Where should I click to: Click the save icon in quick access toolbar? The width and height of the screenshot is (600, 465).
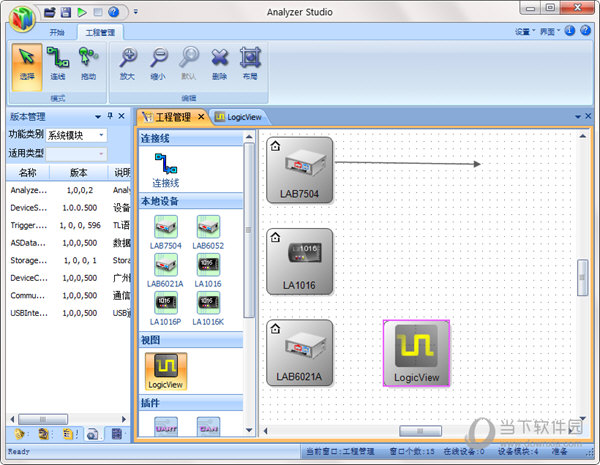66,12
